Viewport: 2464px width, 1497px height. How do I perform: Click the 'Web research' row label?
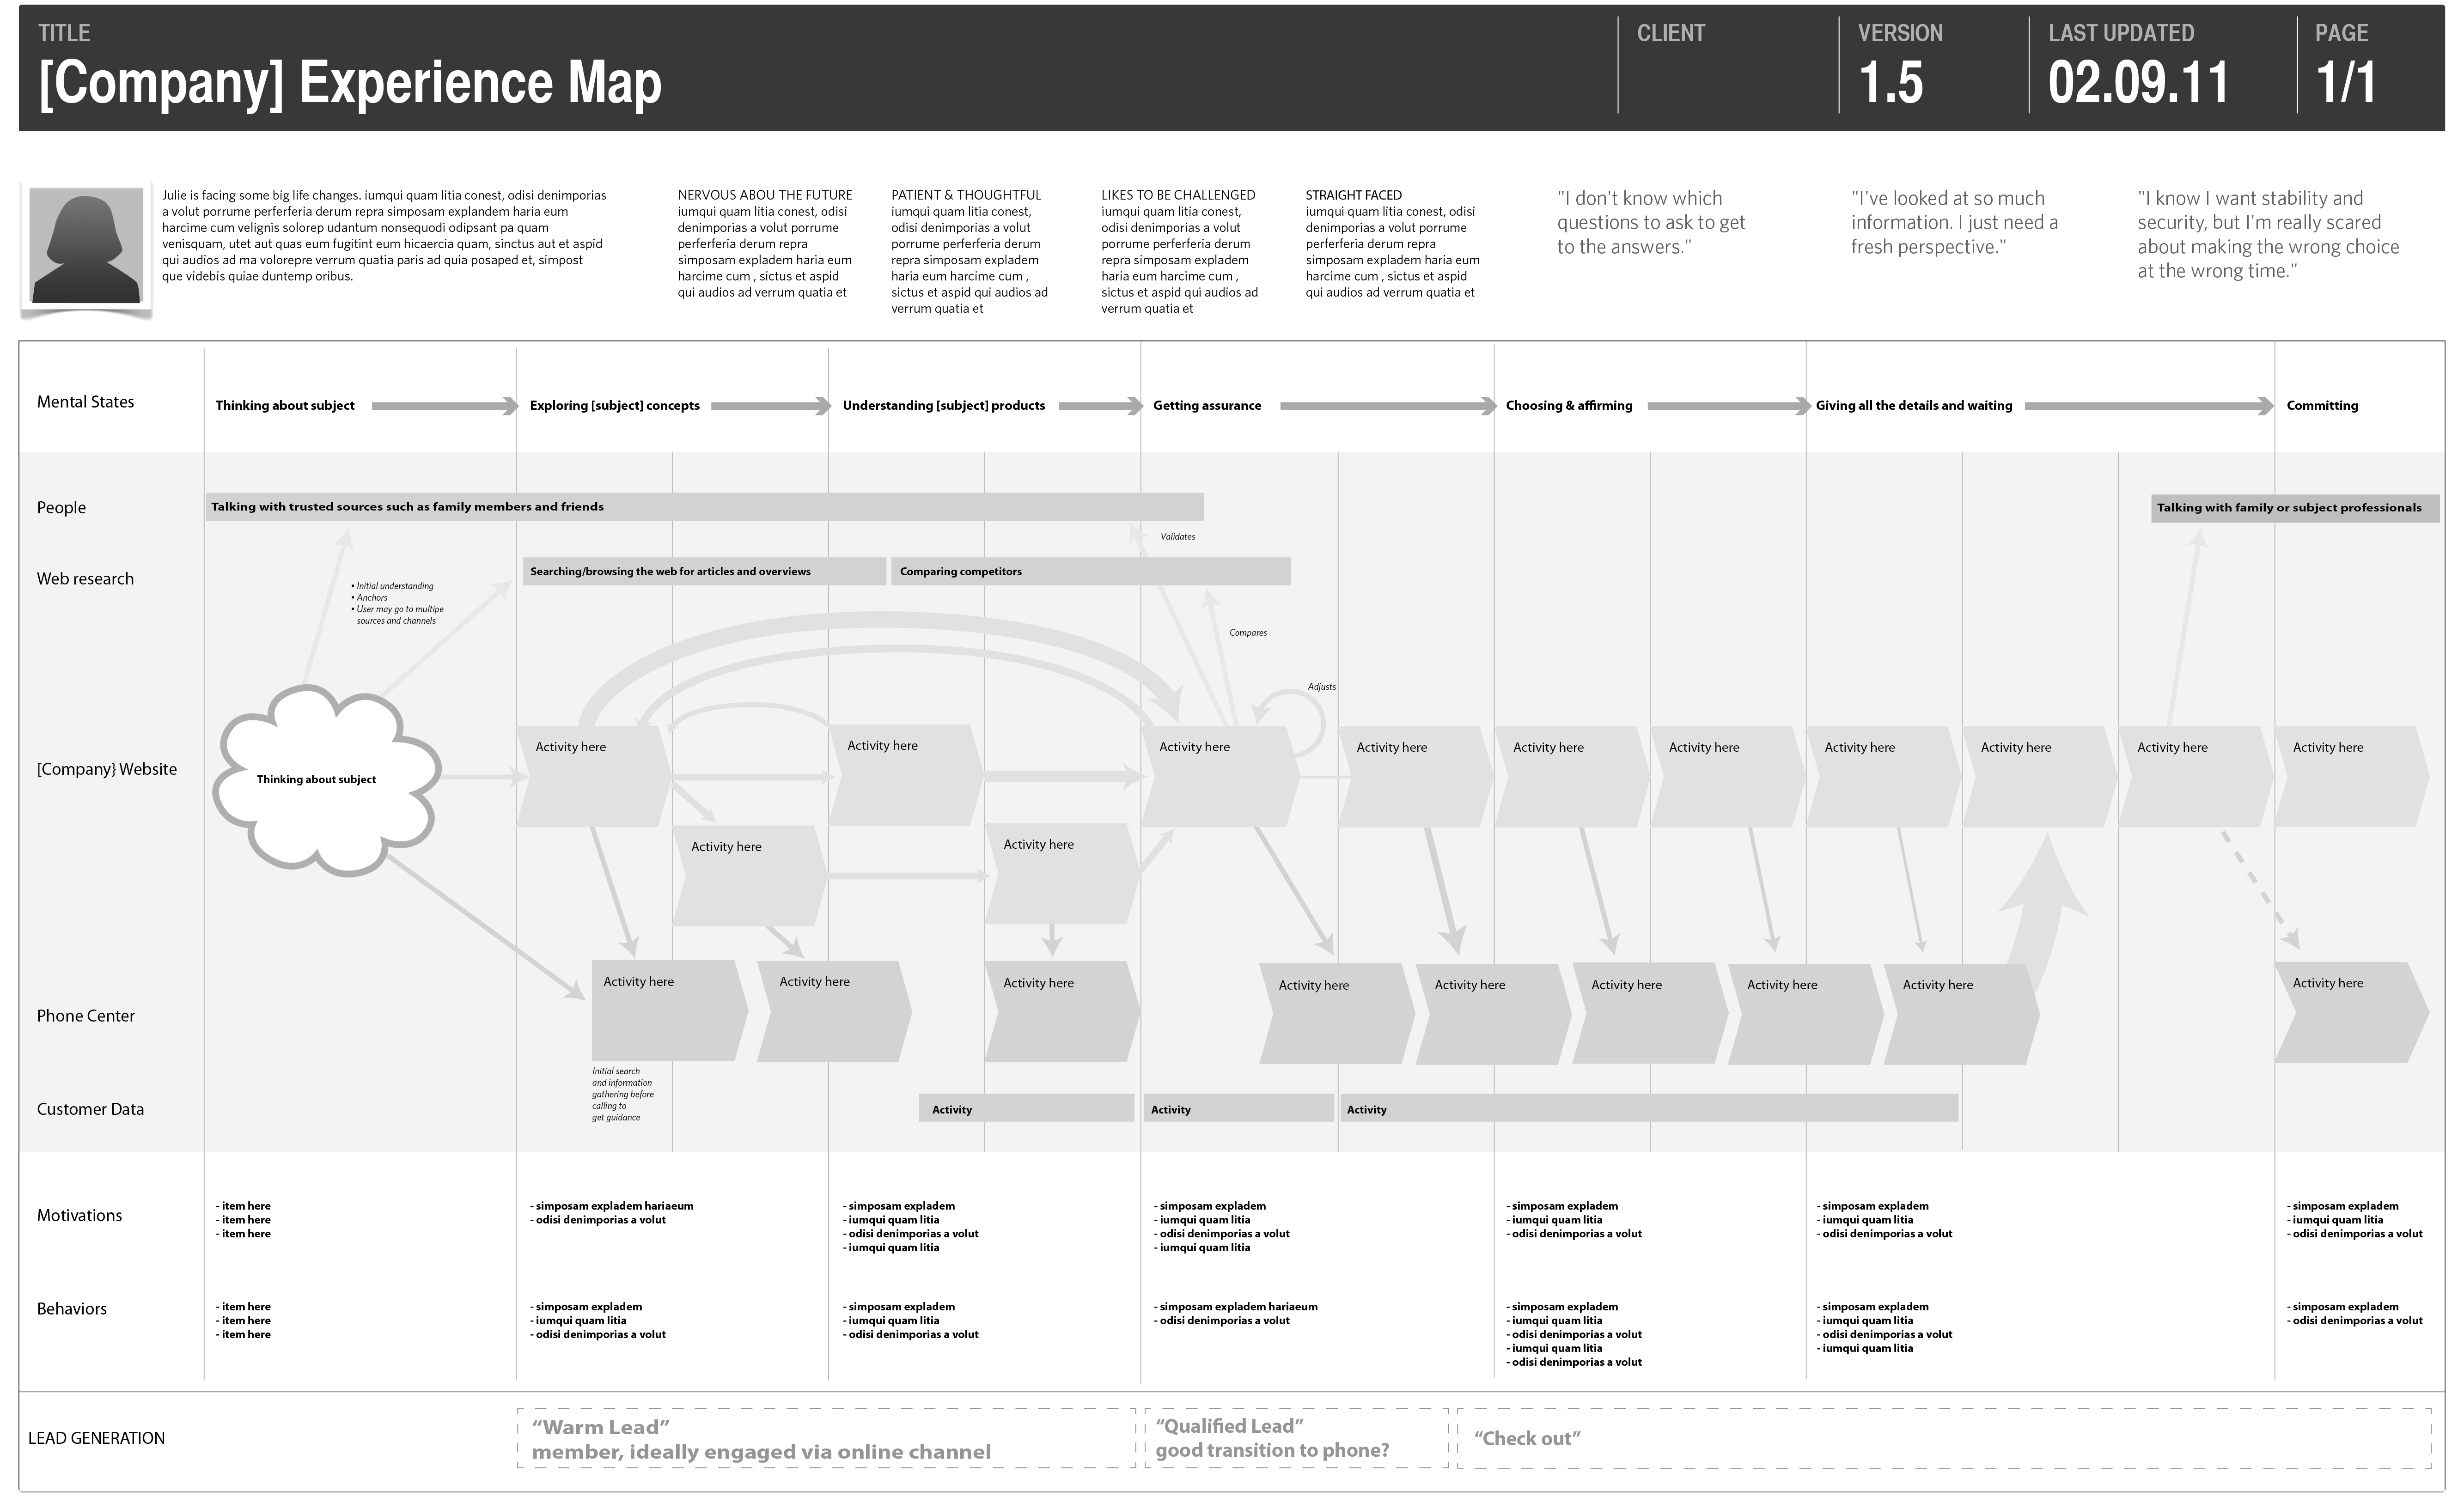85,579
